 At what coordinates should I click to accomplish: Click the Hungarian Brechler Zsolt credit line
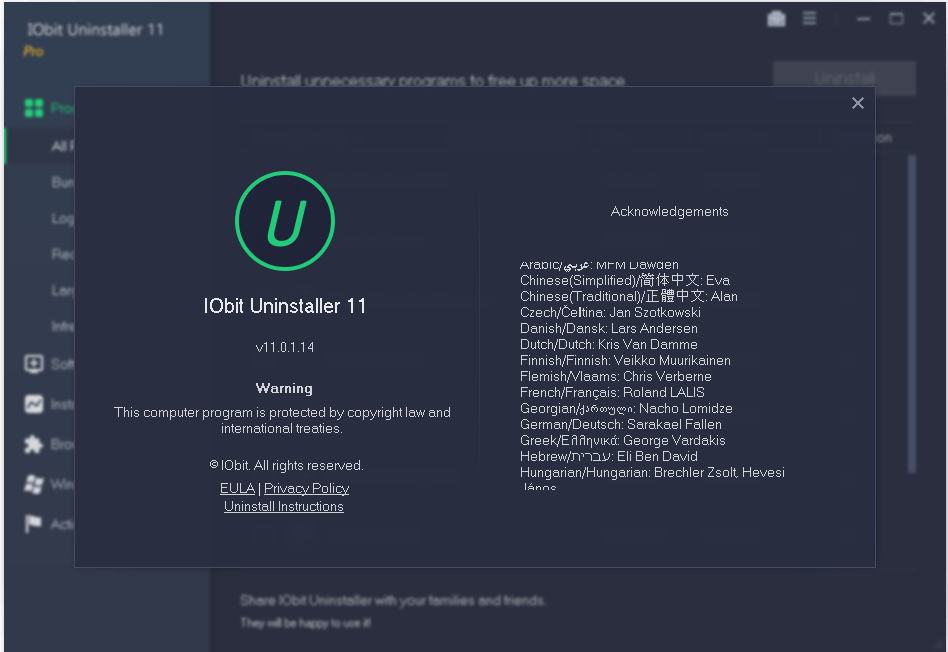click(652, 472)
